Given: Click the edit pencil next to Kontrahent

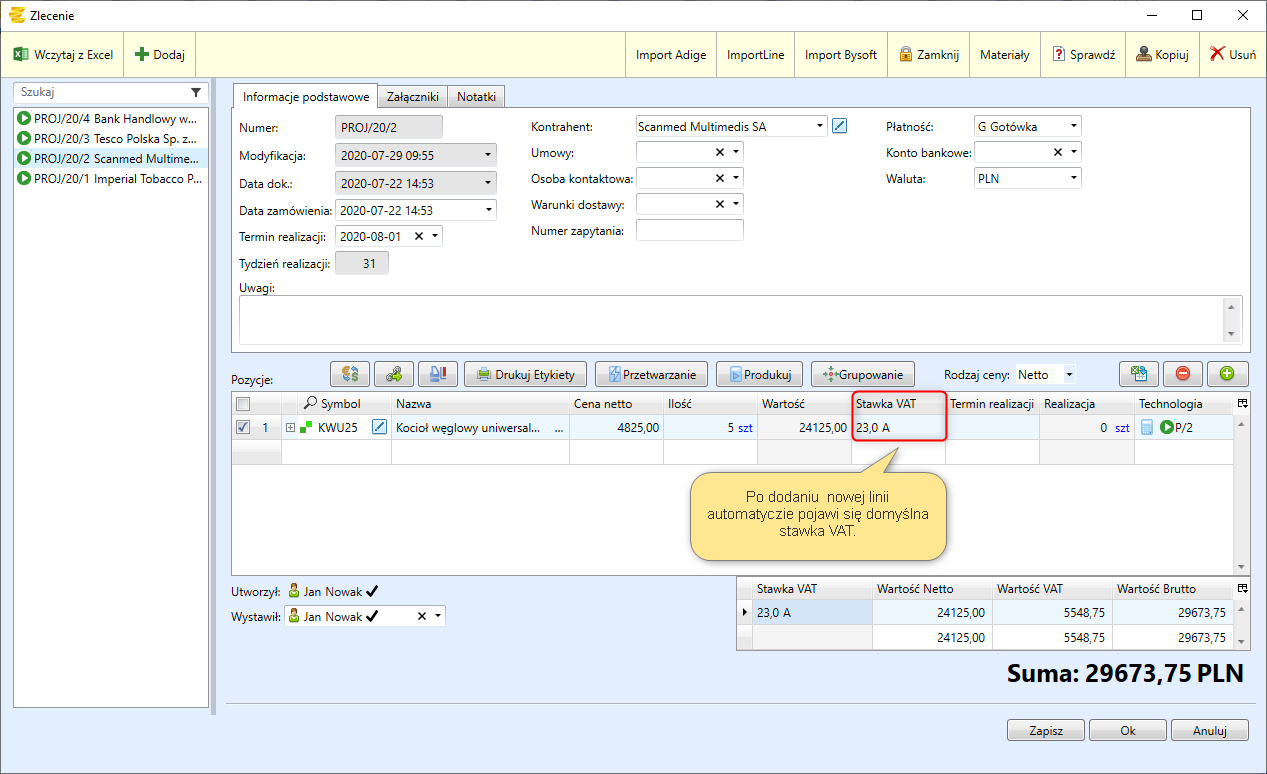Looking at the screenshot, I should (x=840, y=126).
